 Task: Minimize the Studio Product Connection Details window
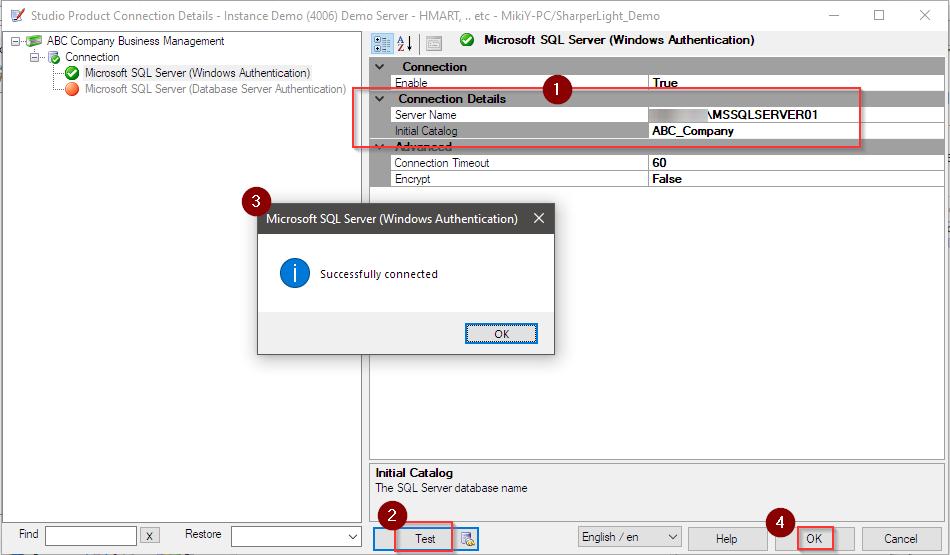[834, 15]
